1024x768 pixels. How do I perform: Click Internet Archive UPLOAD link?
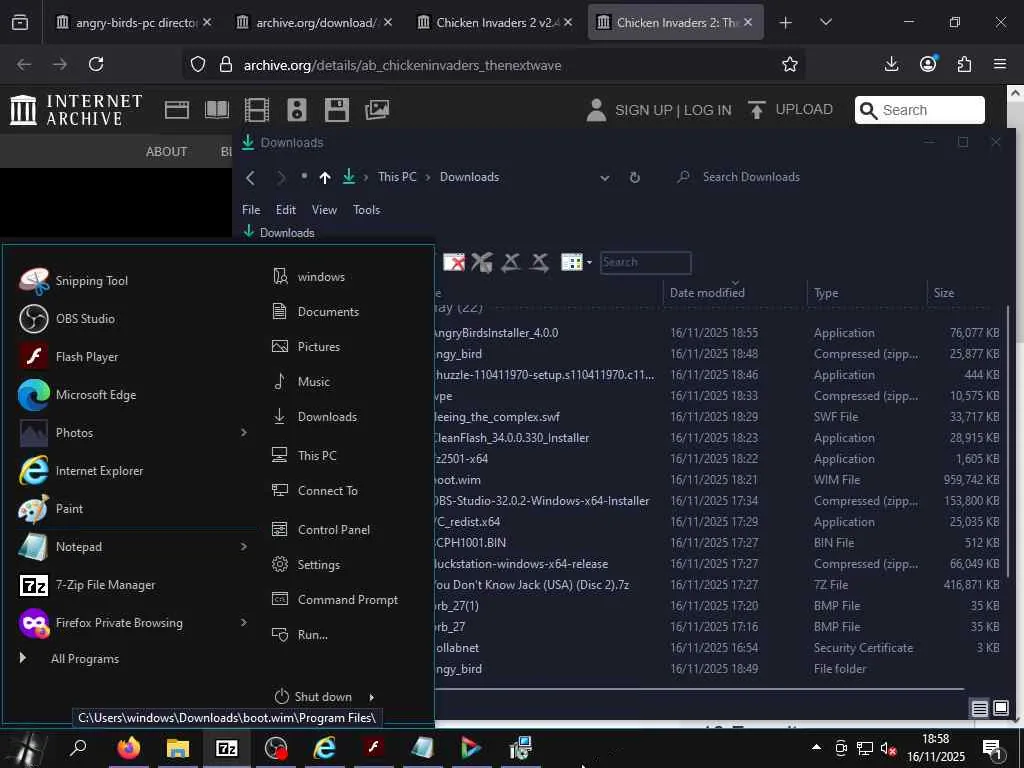(x=790, y=110)
